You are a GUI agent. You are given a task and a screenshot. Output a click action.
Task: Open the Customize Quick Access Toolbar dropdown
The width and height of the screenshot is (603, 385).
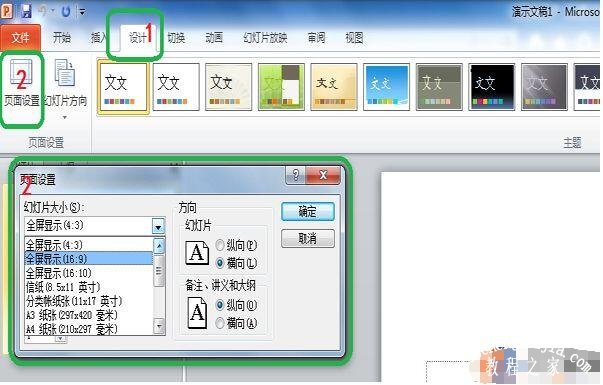click(82, 12)
